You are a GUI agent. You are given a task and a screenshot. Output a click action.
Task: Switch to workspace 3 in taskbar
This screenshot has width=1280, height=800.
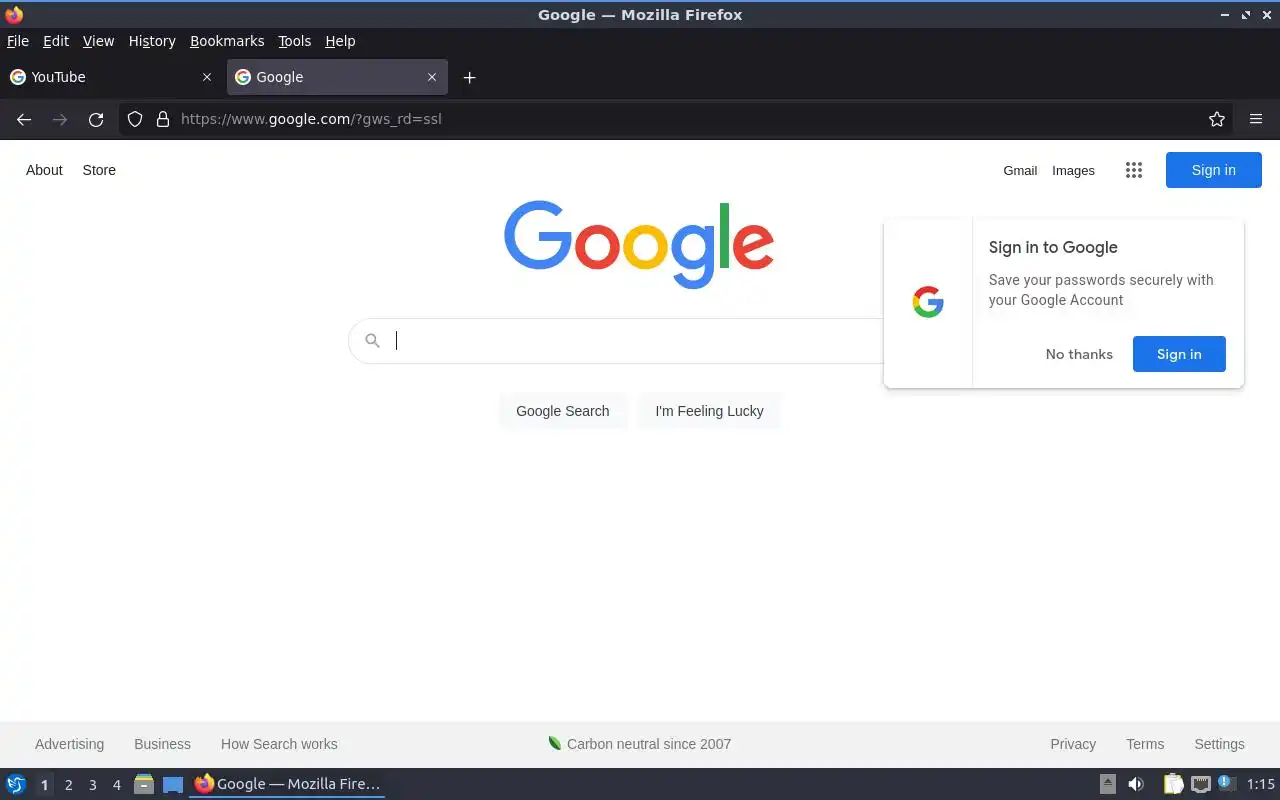click(x=92, y=785)
